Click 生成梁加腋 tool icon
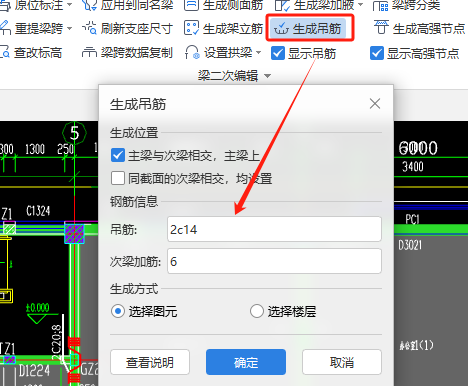 point(282,5)
